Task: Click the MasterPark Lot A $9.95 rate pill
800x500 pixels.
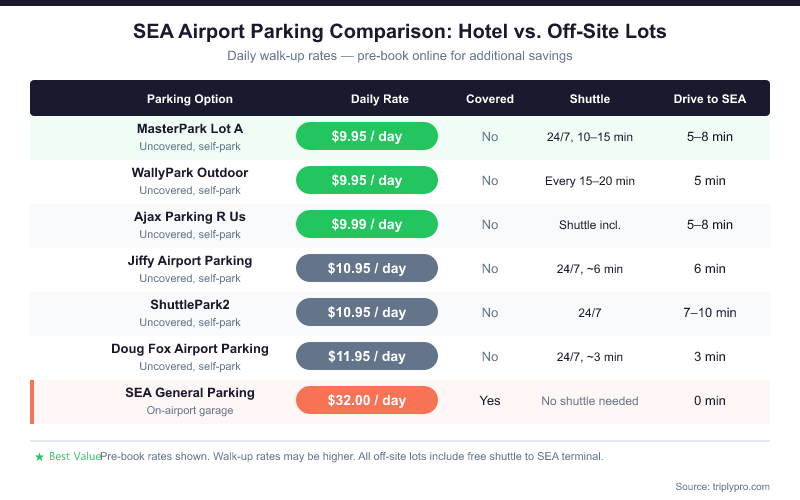Action: click(x=367, y=136)
